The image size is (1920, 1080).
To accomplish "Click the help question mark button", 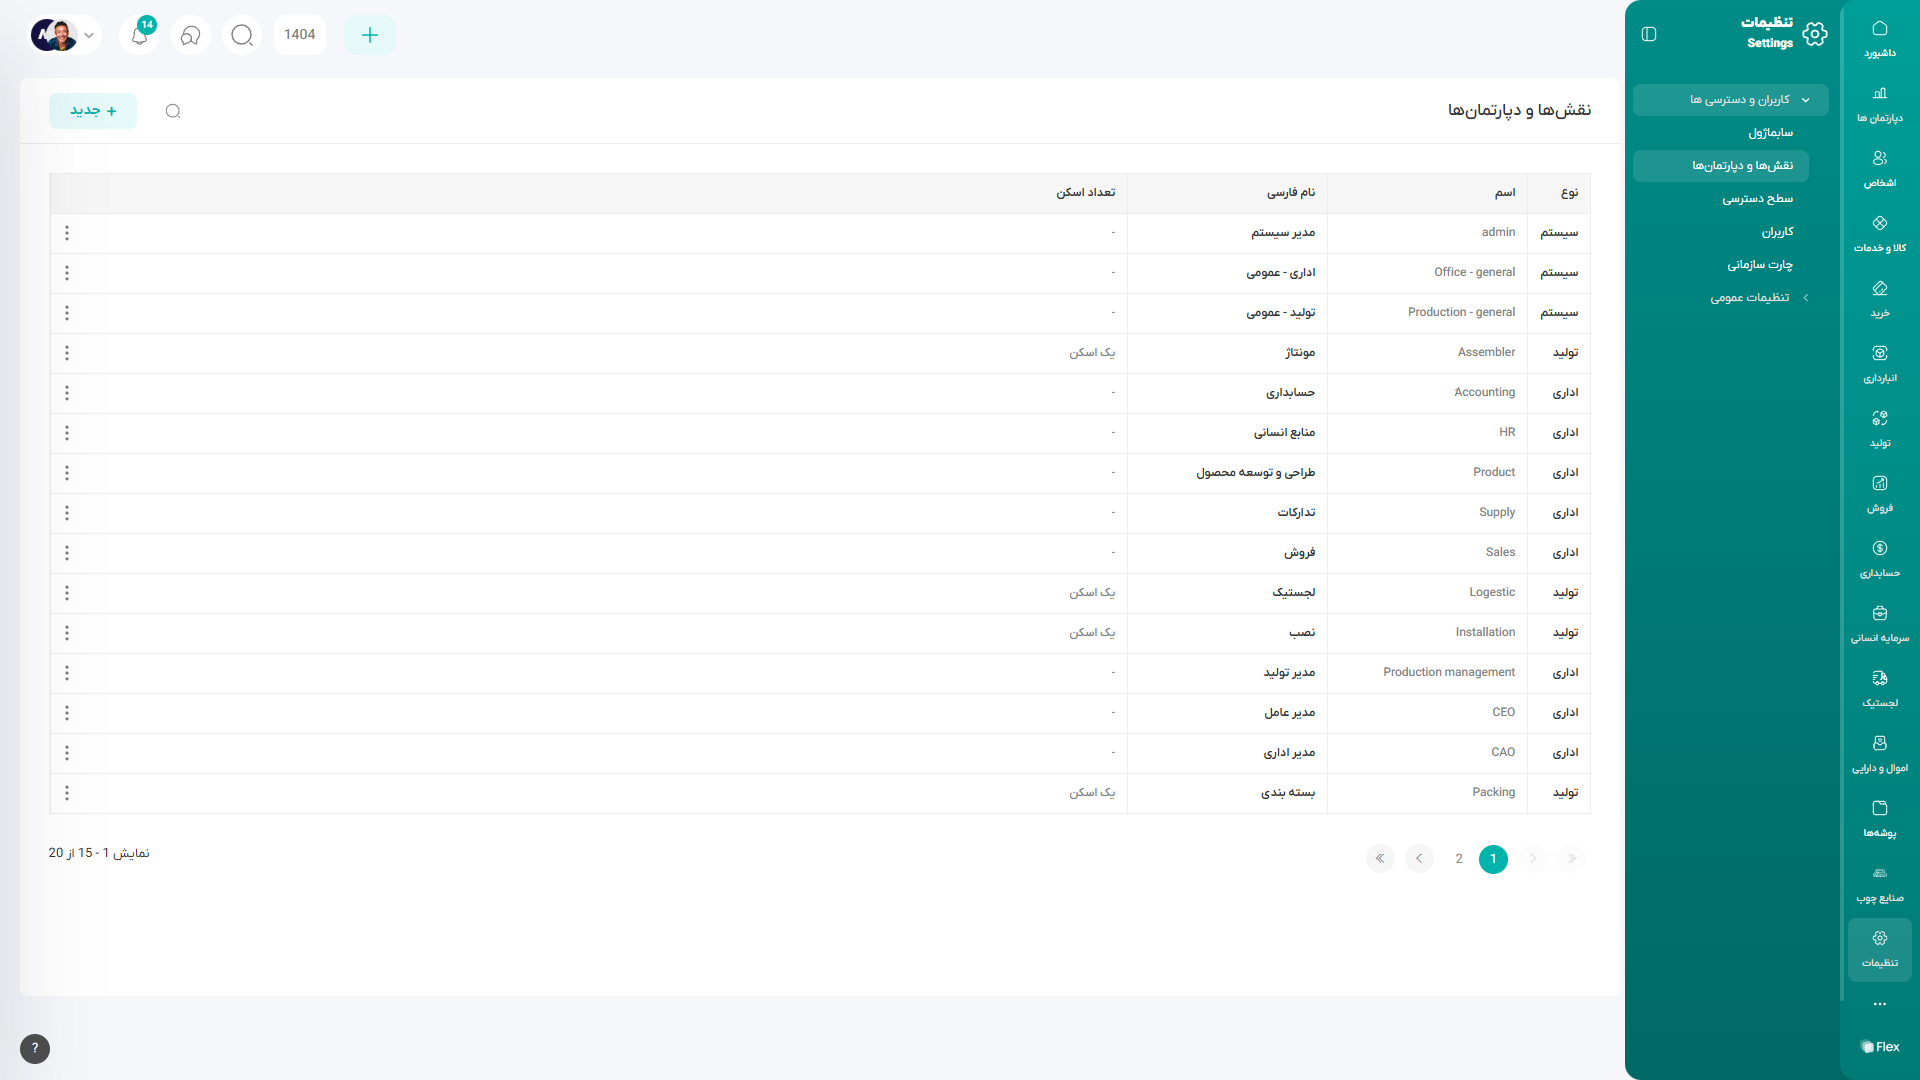I will pos(35,1048).
